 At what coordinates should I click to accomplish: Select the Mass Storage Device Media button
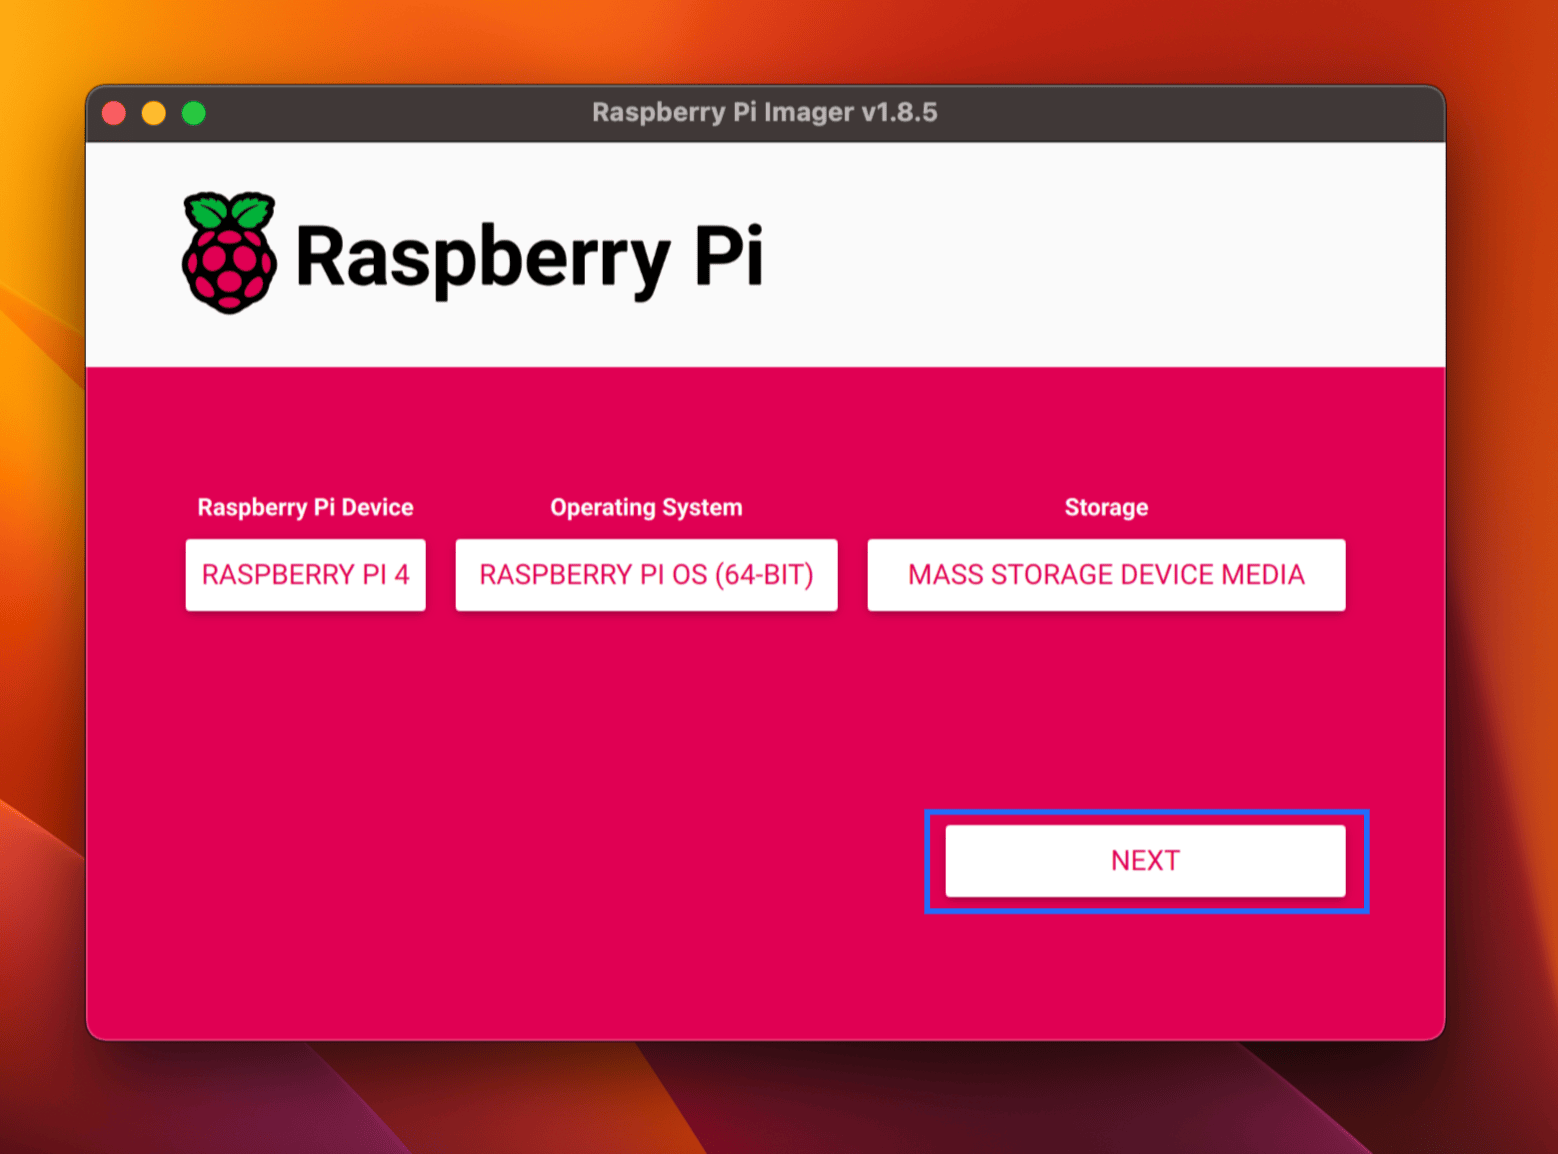click(1106, 575)
